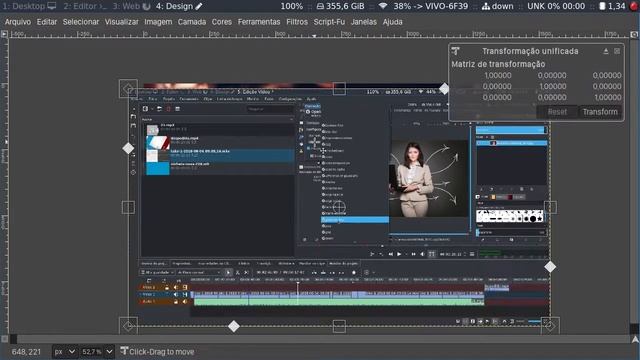Open the Visualizar menu

[122, 22]
